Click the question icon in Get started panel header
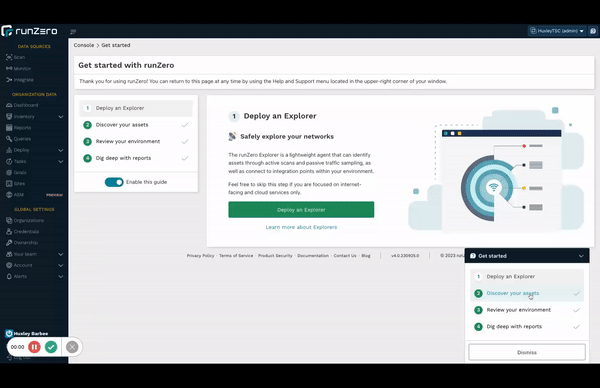The height and width of the screenshot is (388, 600). (473, 256)
